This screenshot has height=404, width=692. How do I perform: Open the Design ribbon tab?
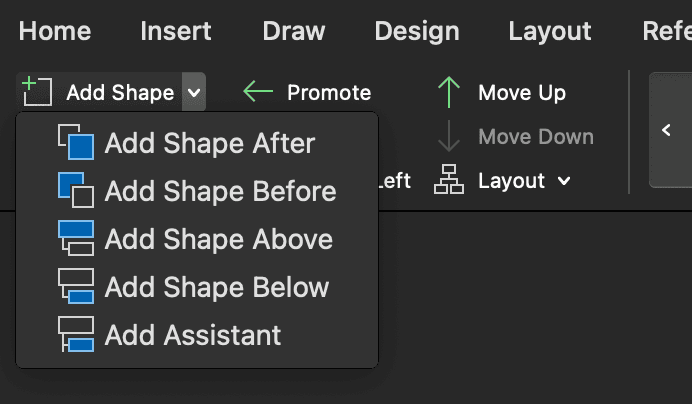pyautogui.click(x=417, y=31)
